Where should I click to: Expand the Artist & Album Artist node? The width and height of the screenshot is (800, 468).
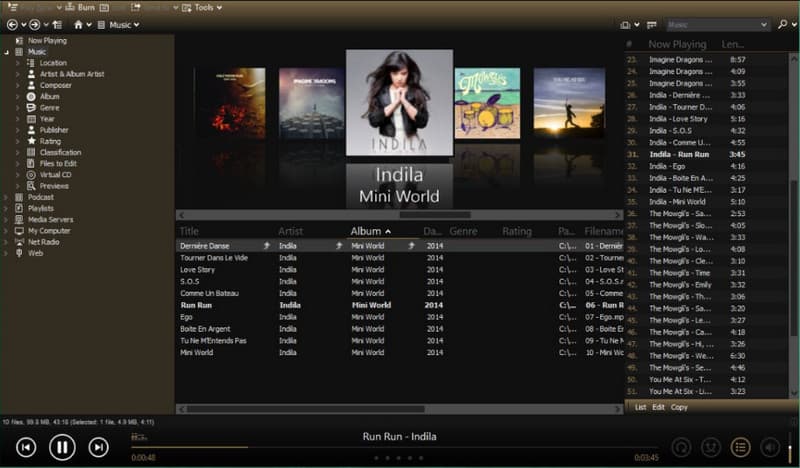click(17, 74)
